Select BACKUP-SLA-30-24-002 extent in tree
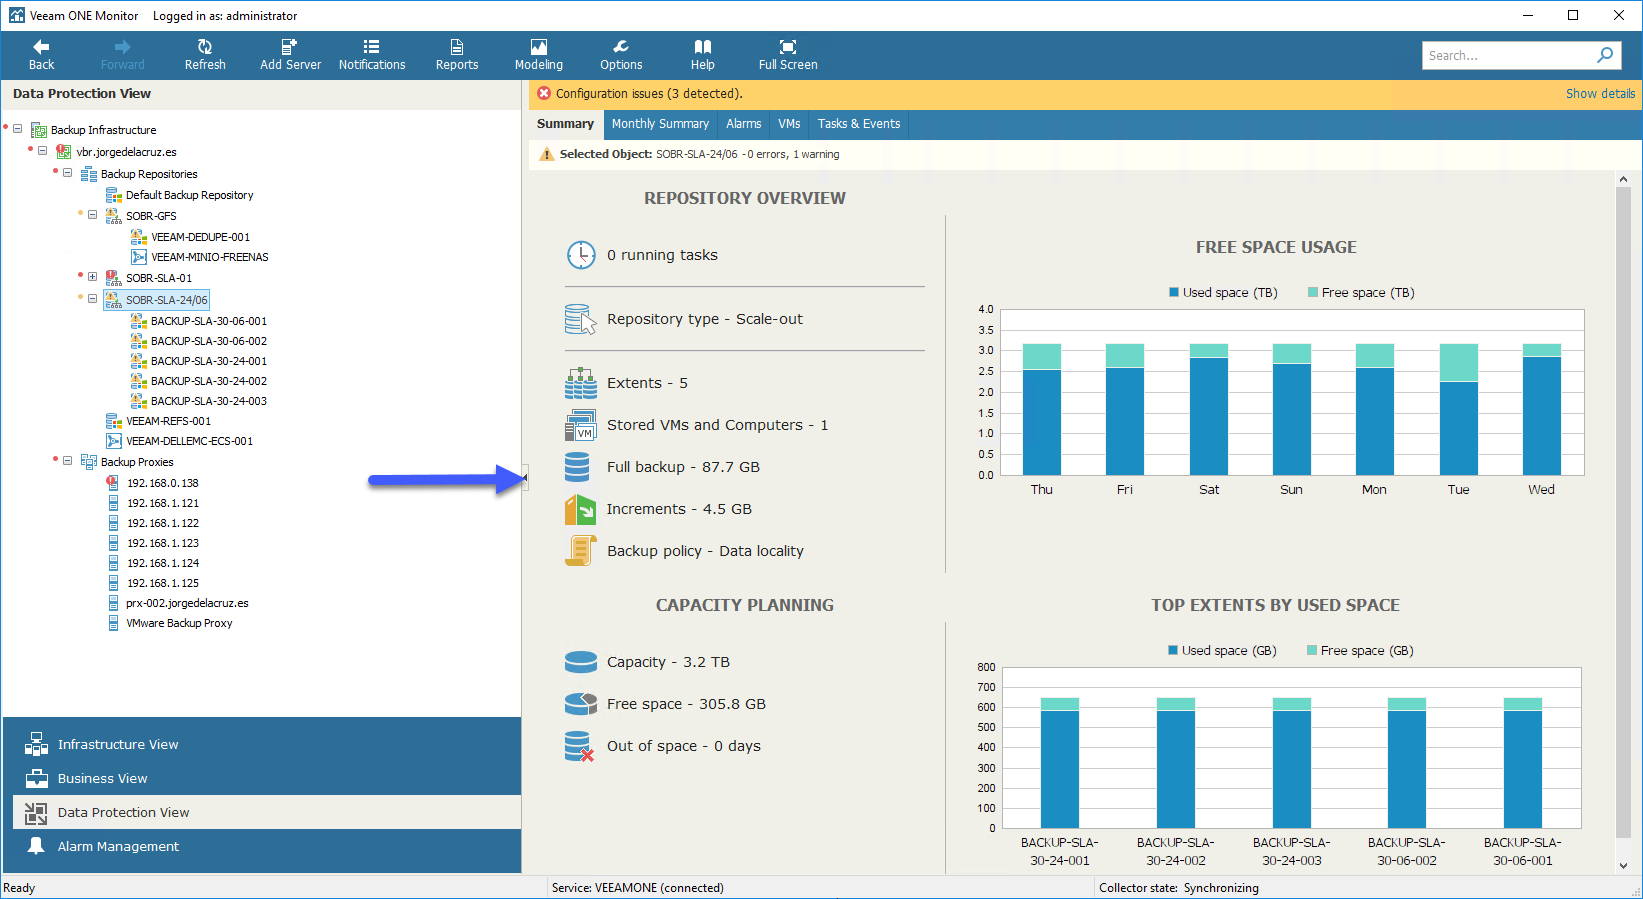This screenshot has width=1643, height=899. pyautogui.click(x=209, y=381)
